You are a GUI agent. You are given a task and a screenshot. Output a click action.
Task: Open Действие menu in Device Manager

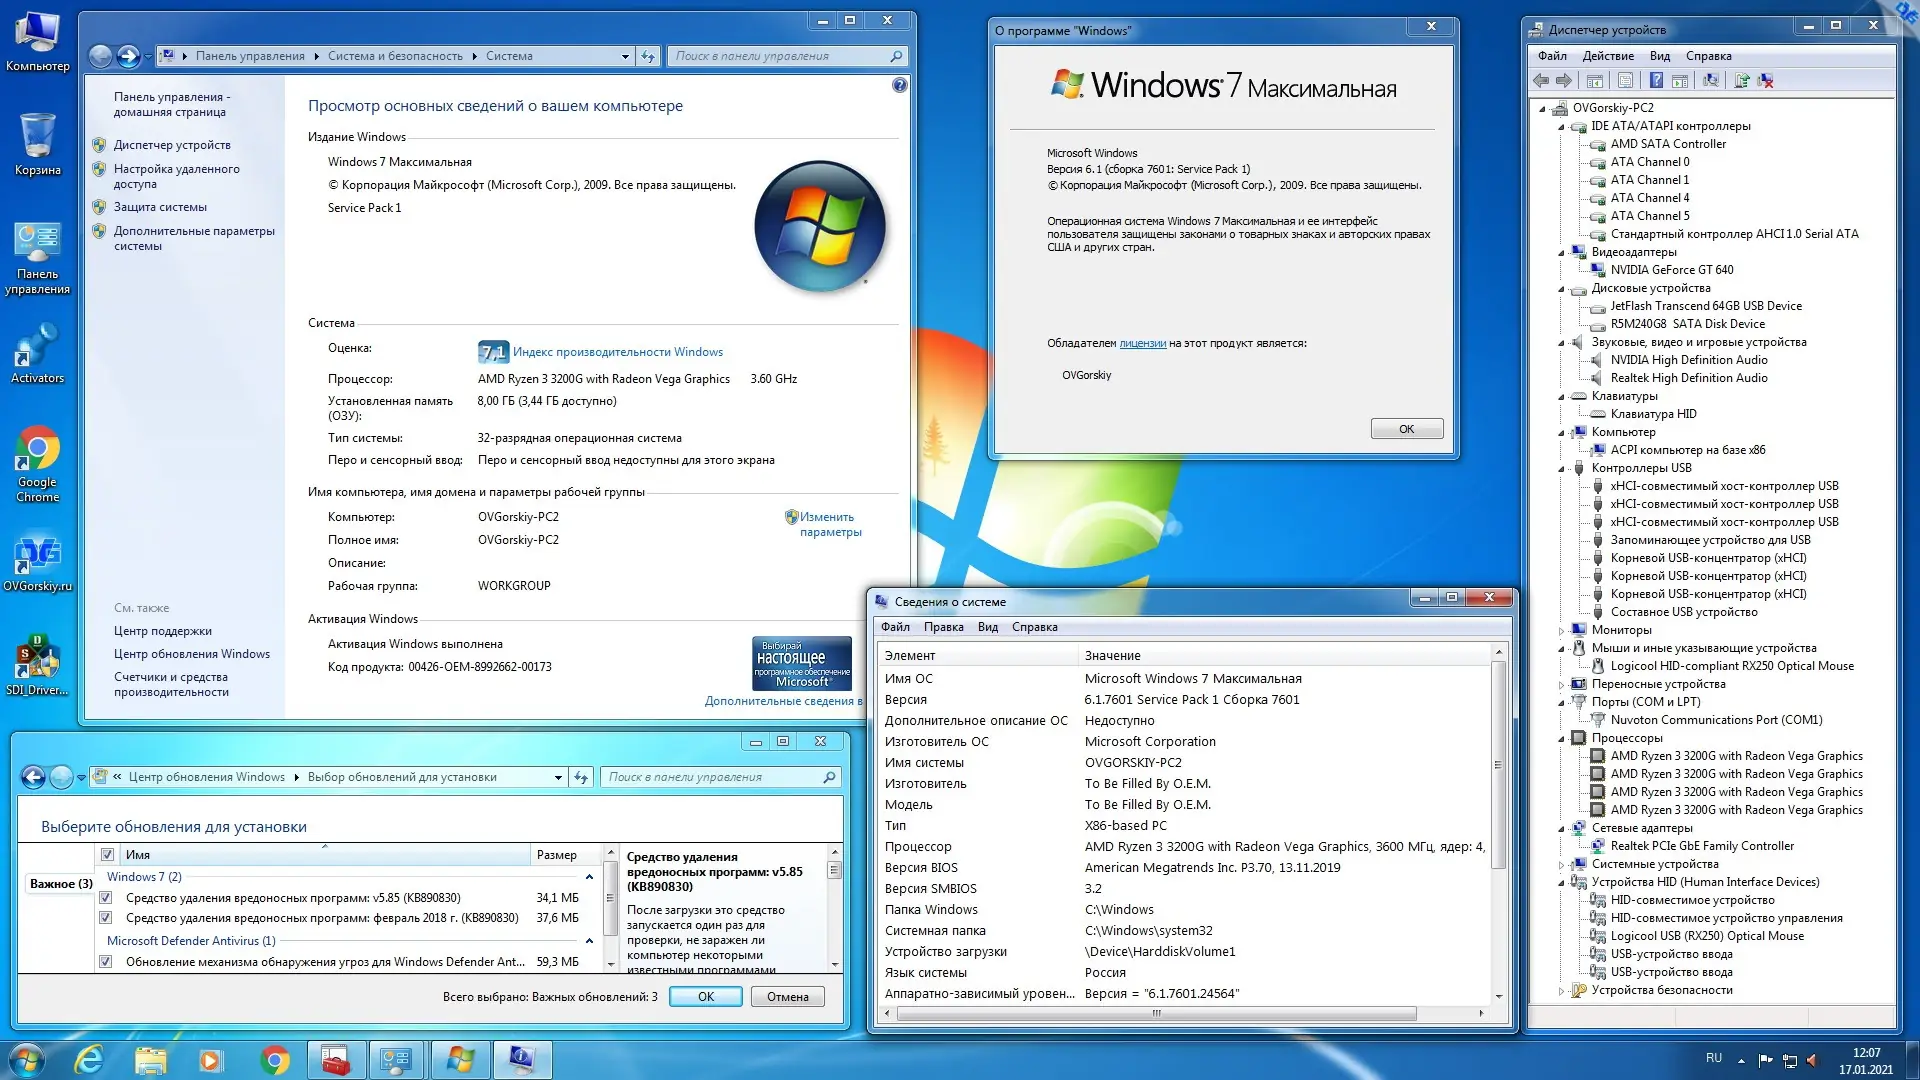(1607, 56)
